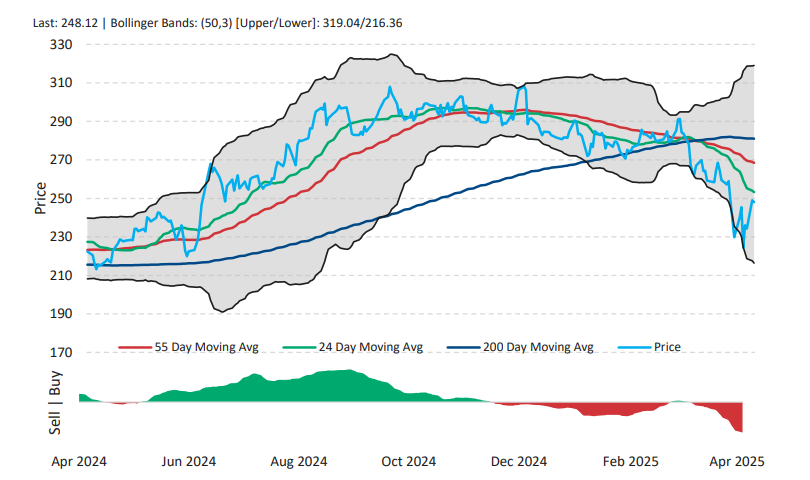
Task: Click the Aug 2024 x-axis label
Action: click(299, 461)
